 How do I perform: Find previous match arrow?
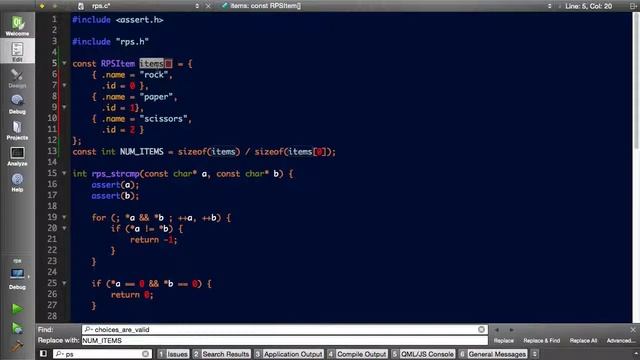[x=497, y=329]
